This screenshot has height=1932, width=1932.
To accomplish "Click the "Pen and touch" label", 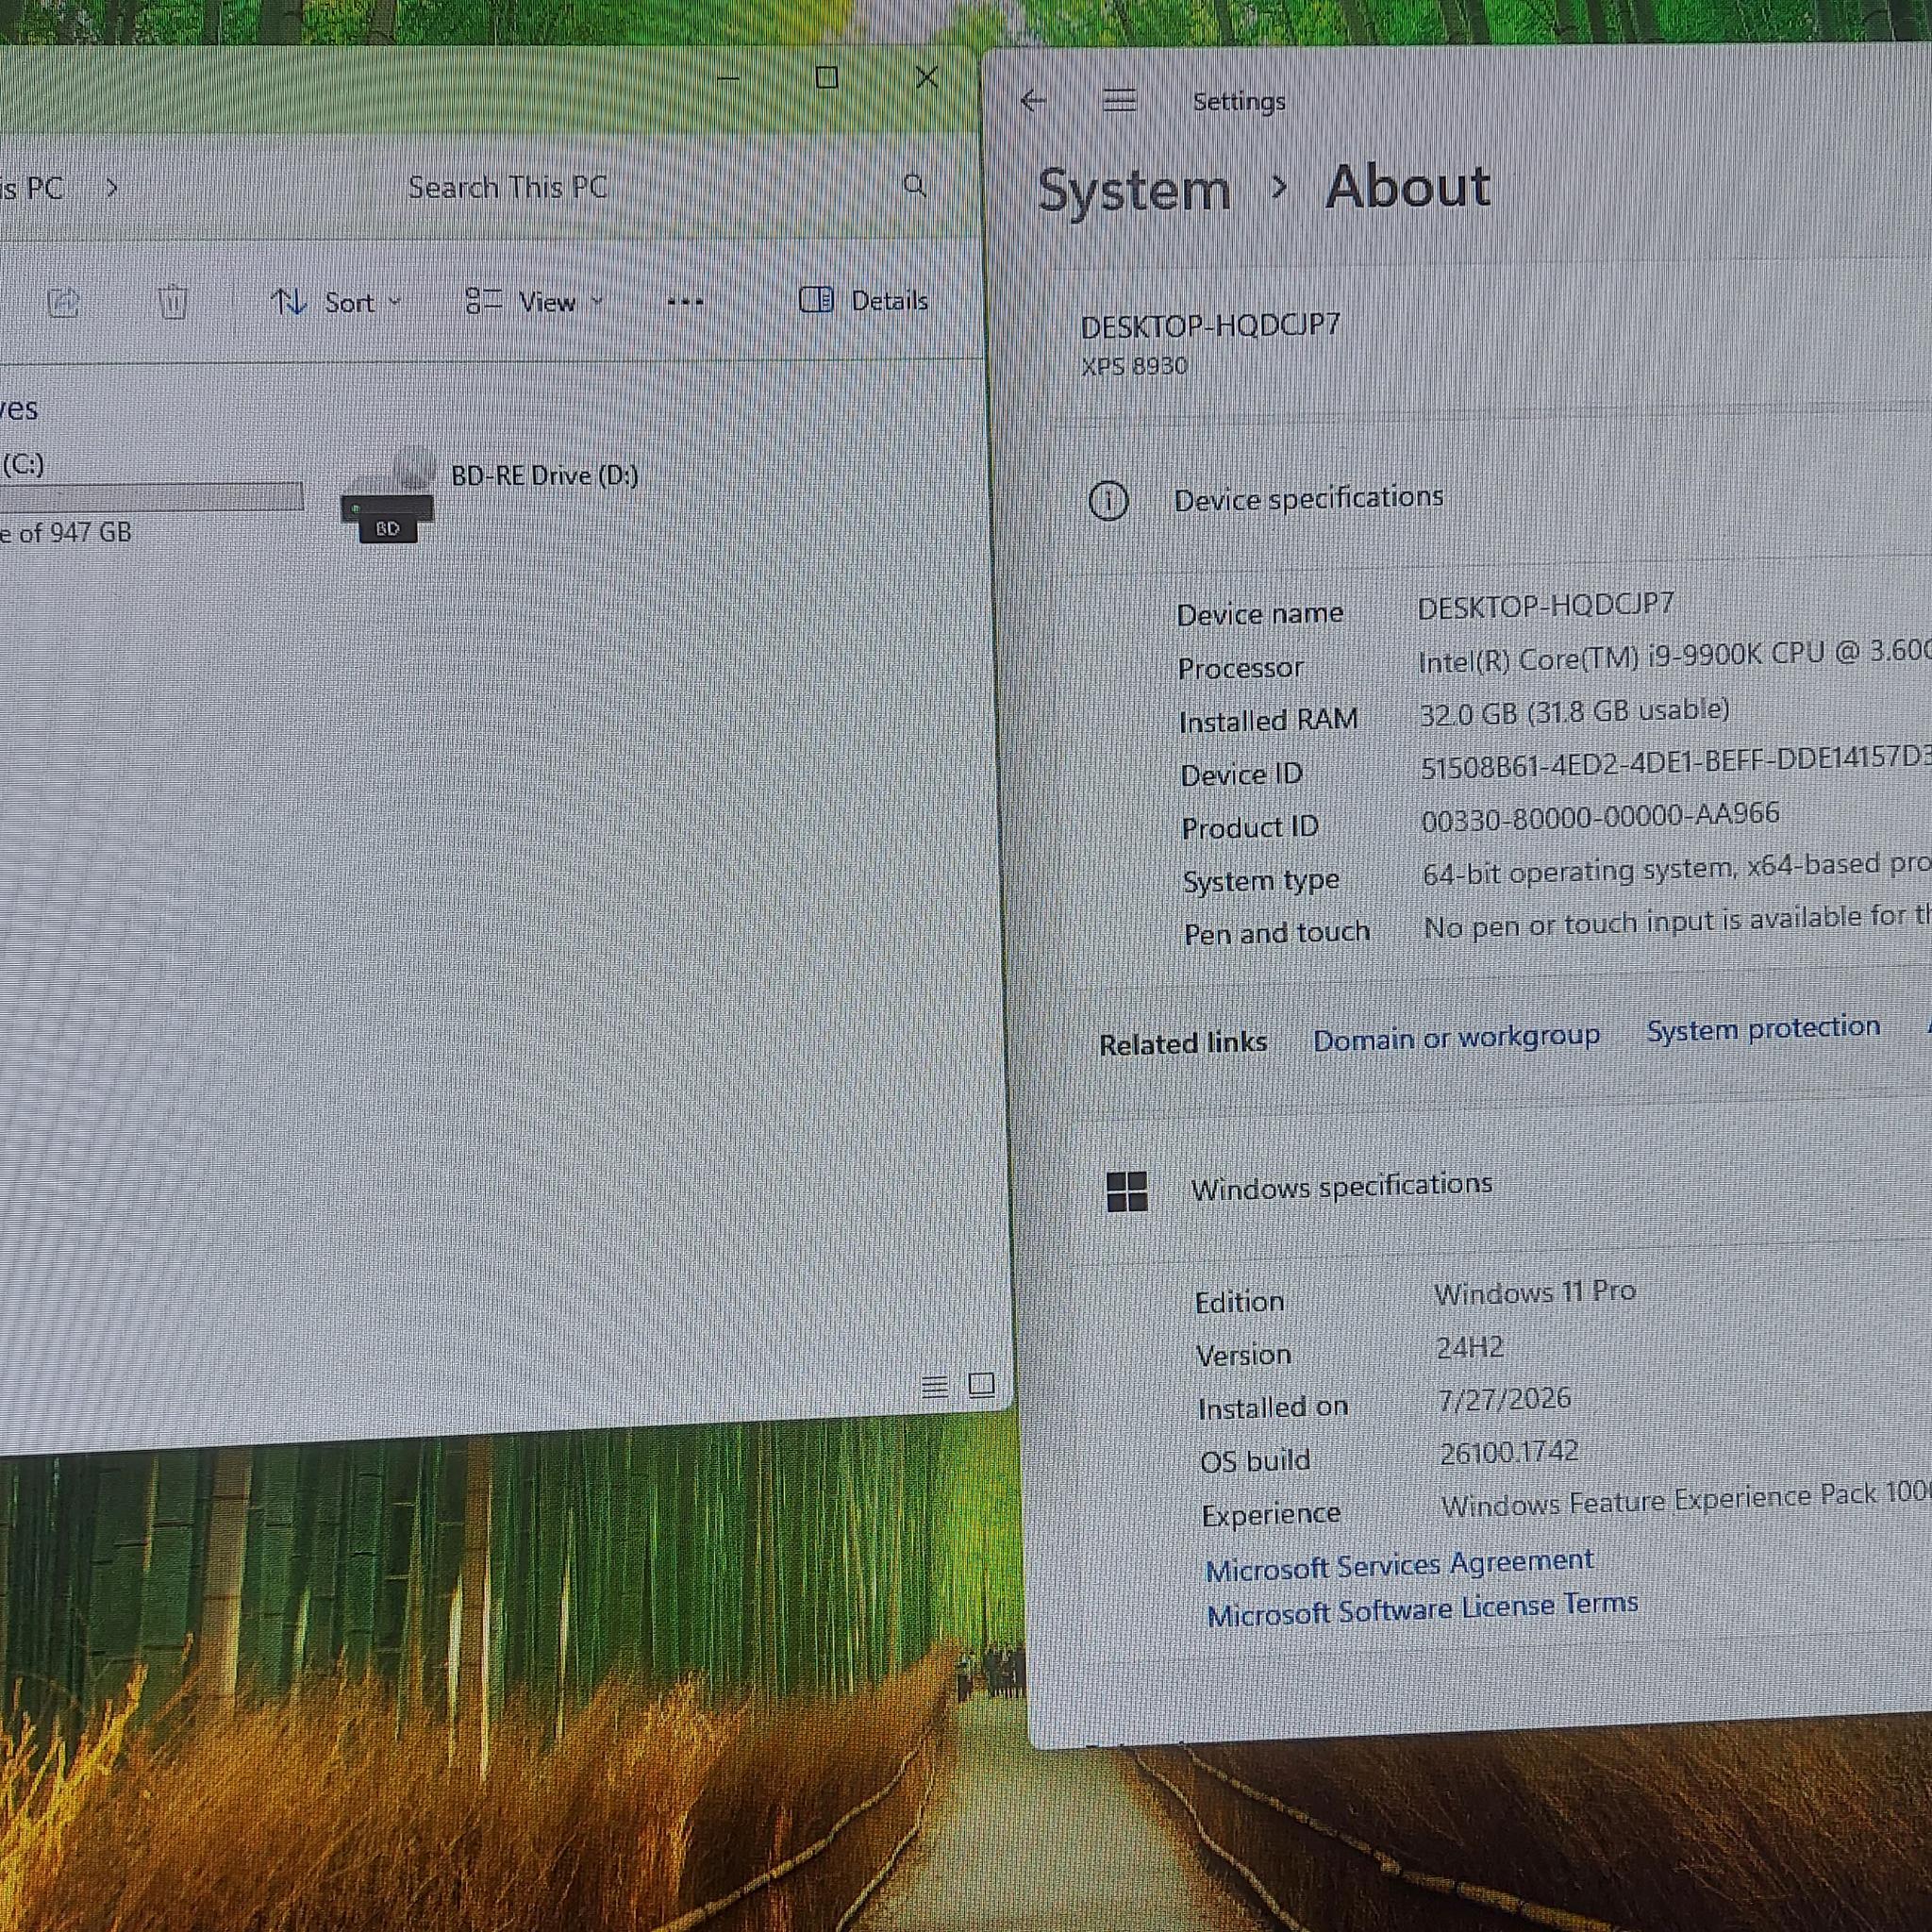I will [1277, 933].
